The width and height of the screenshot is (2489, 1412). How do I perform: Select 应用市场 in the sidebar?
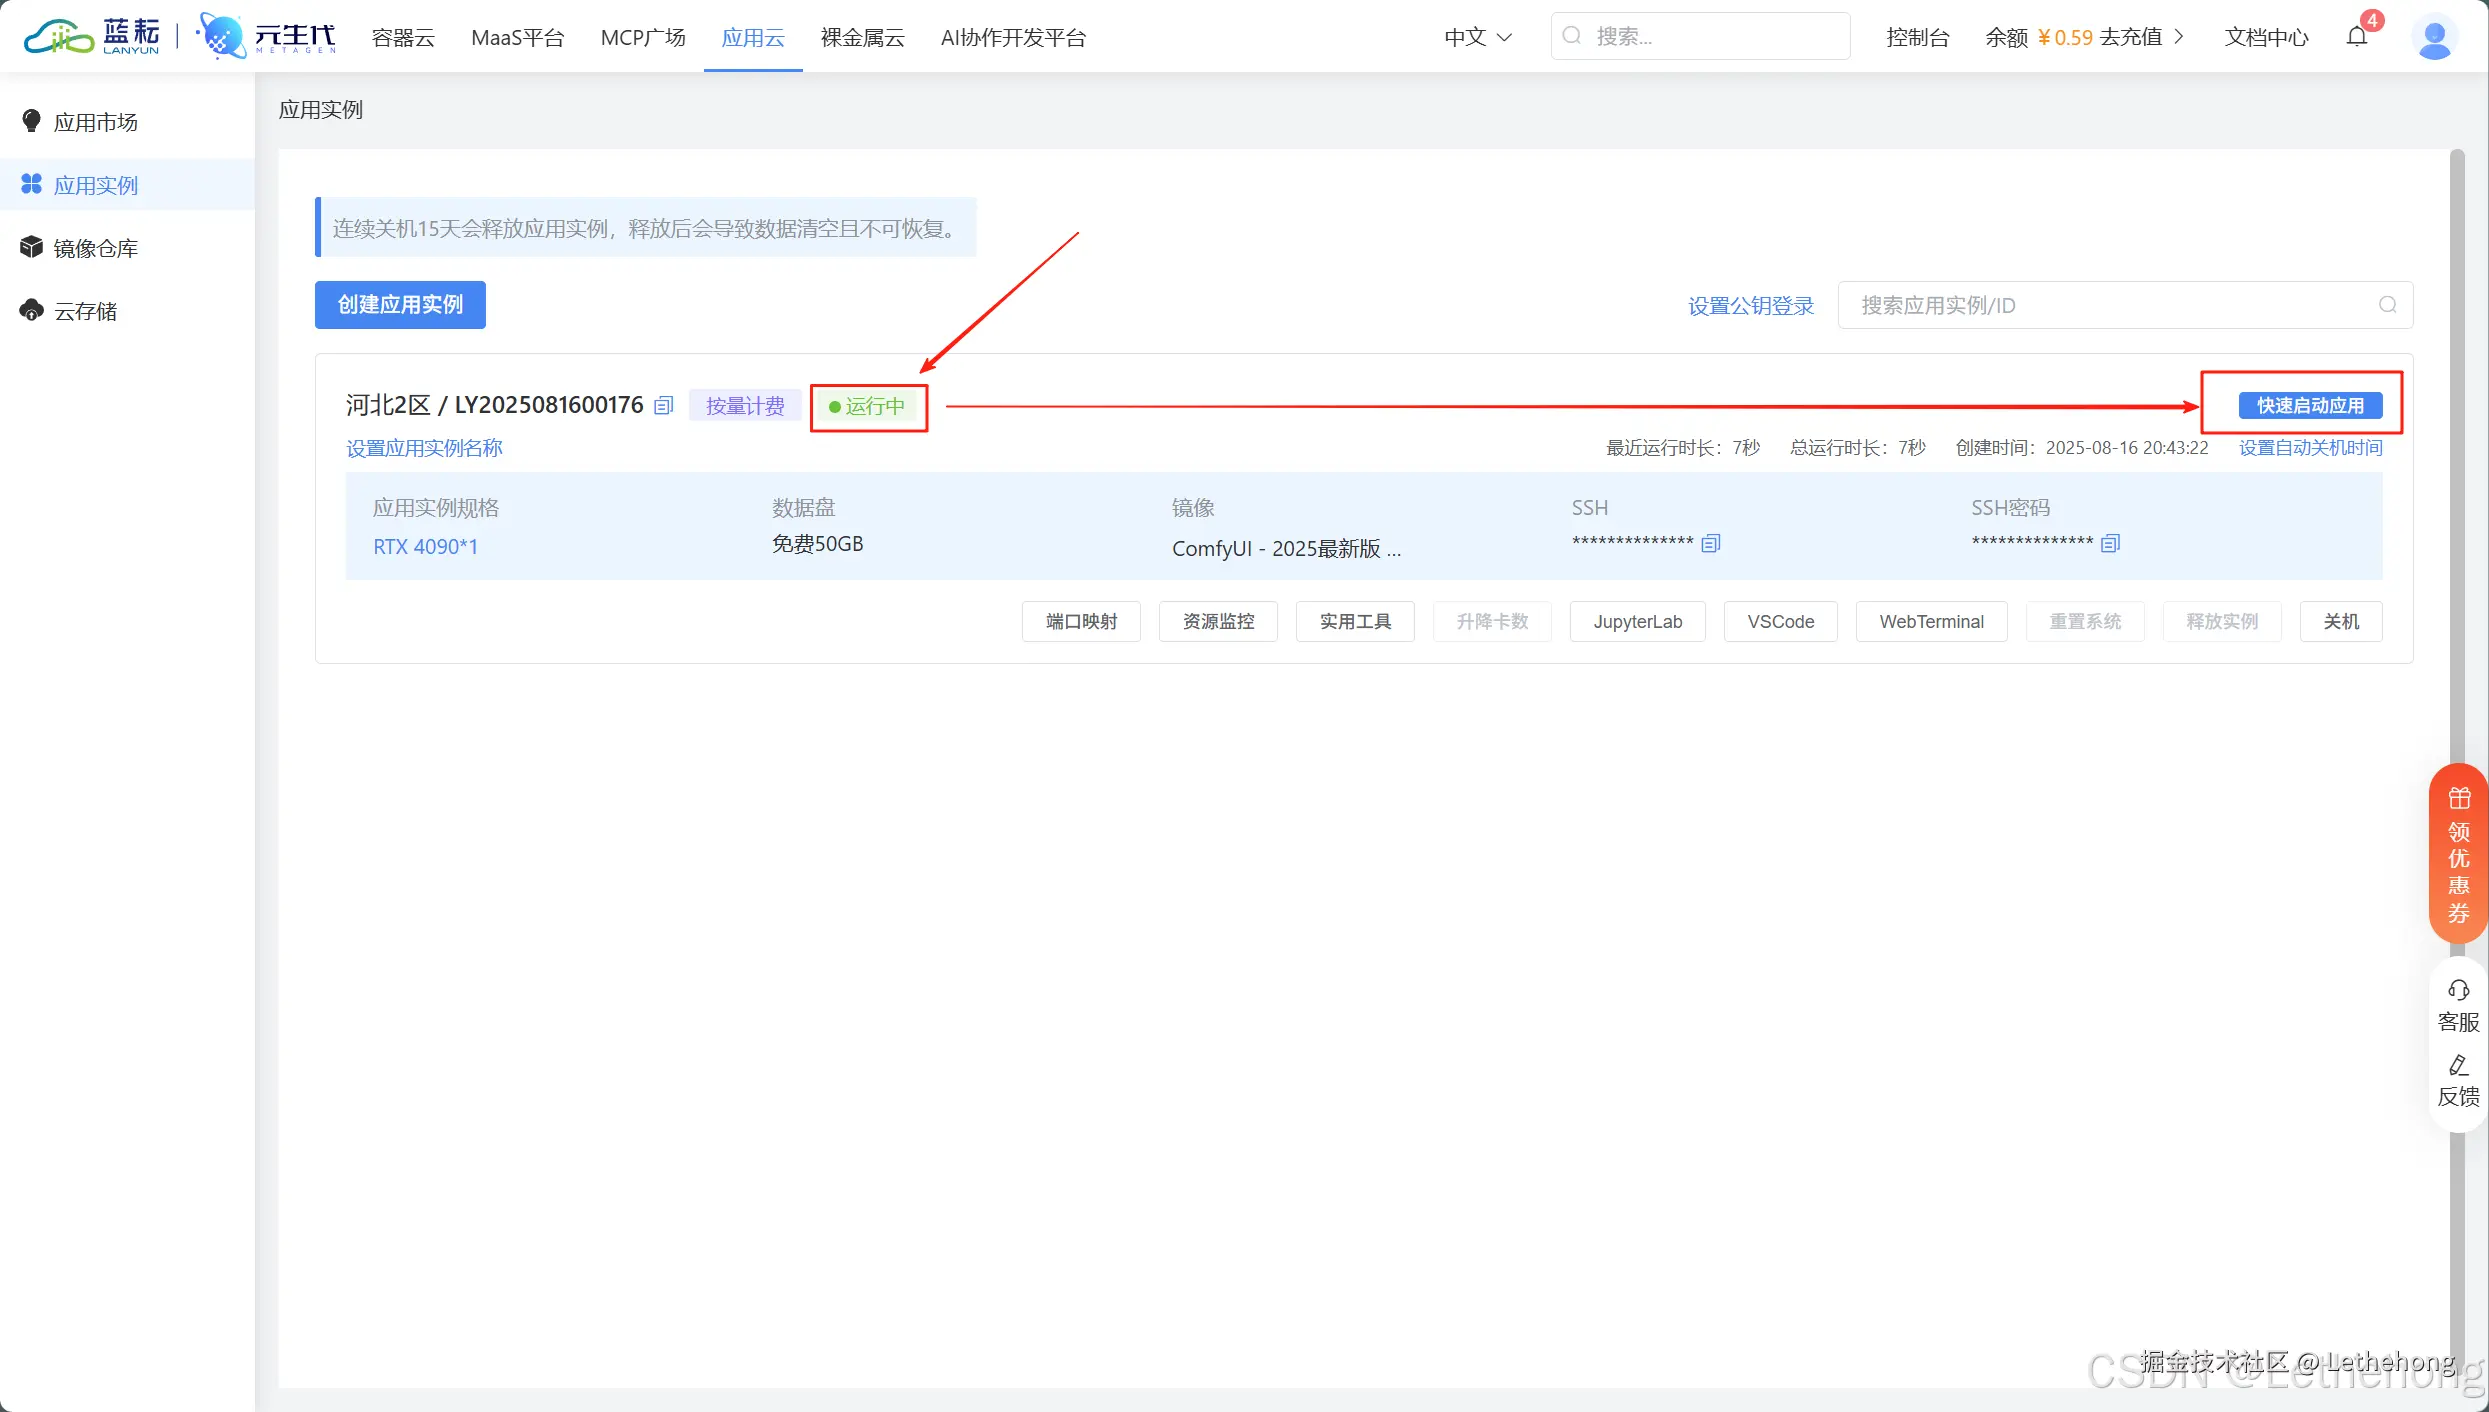93,122
